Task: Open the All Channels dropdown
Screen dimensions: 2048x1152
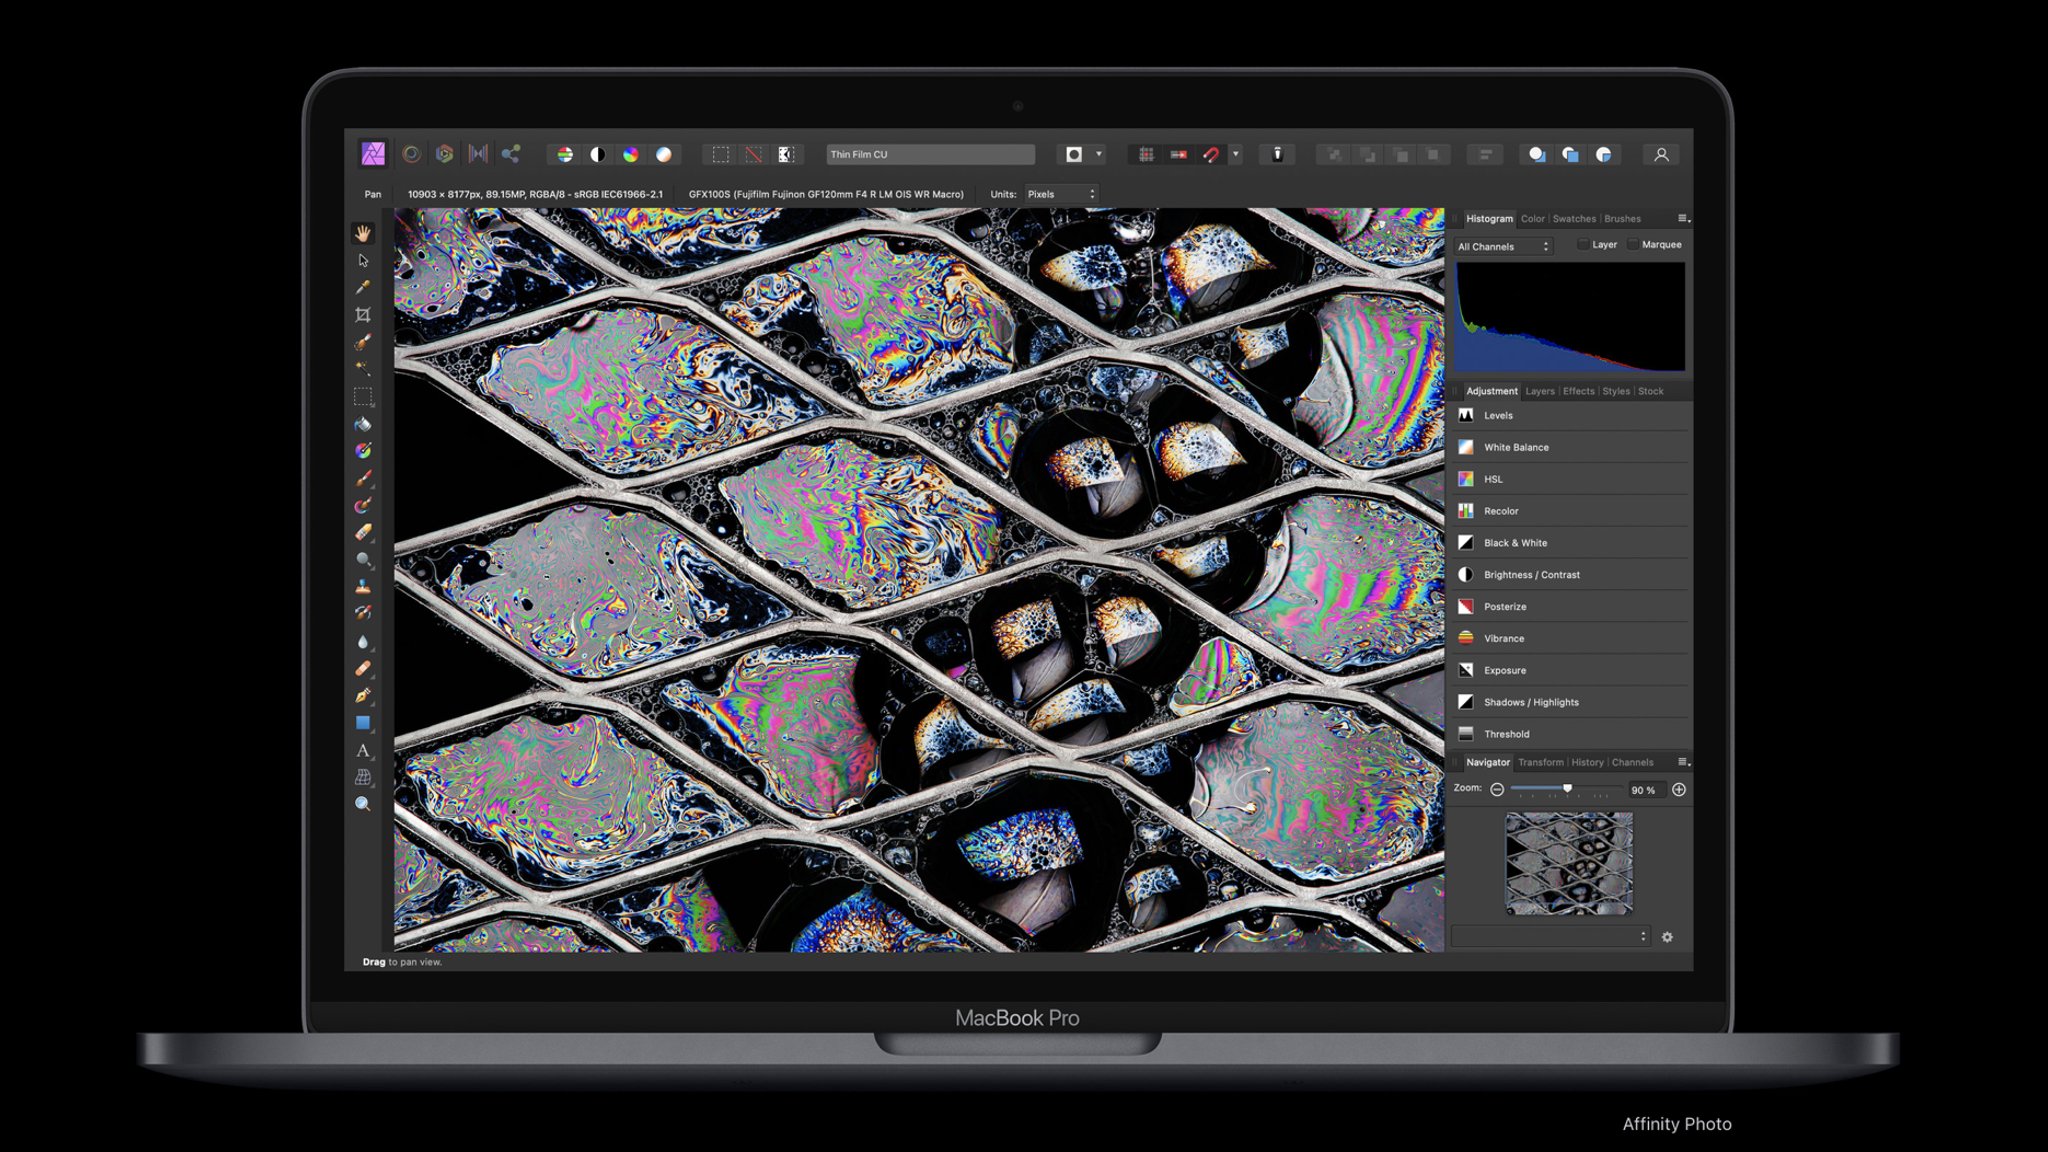Action: click(x=1503, y=246)
